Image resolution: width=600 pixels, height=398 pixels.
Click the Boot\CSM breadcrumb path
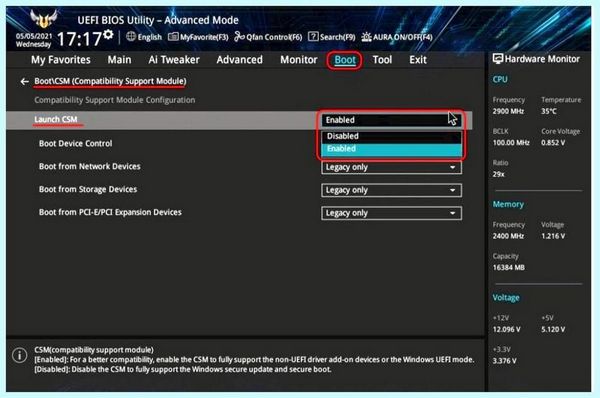[110, 81]
